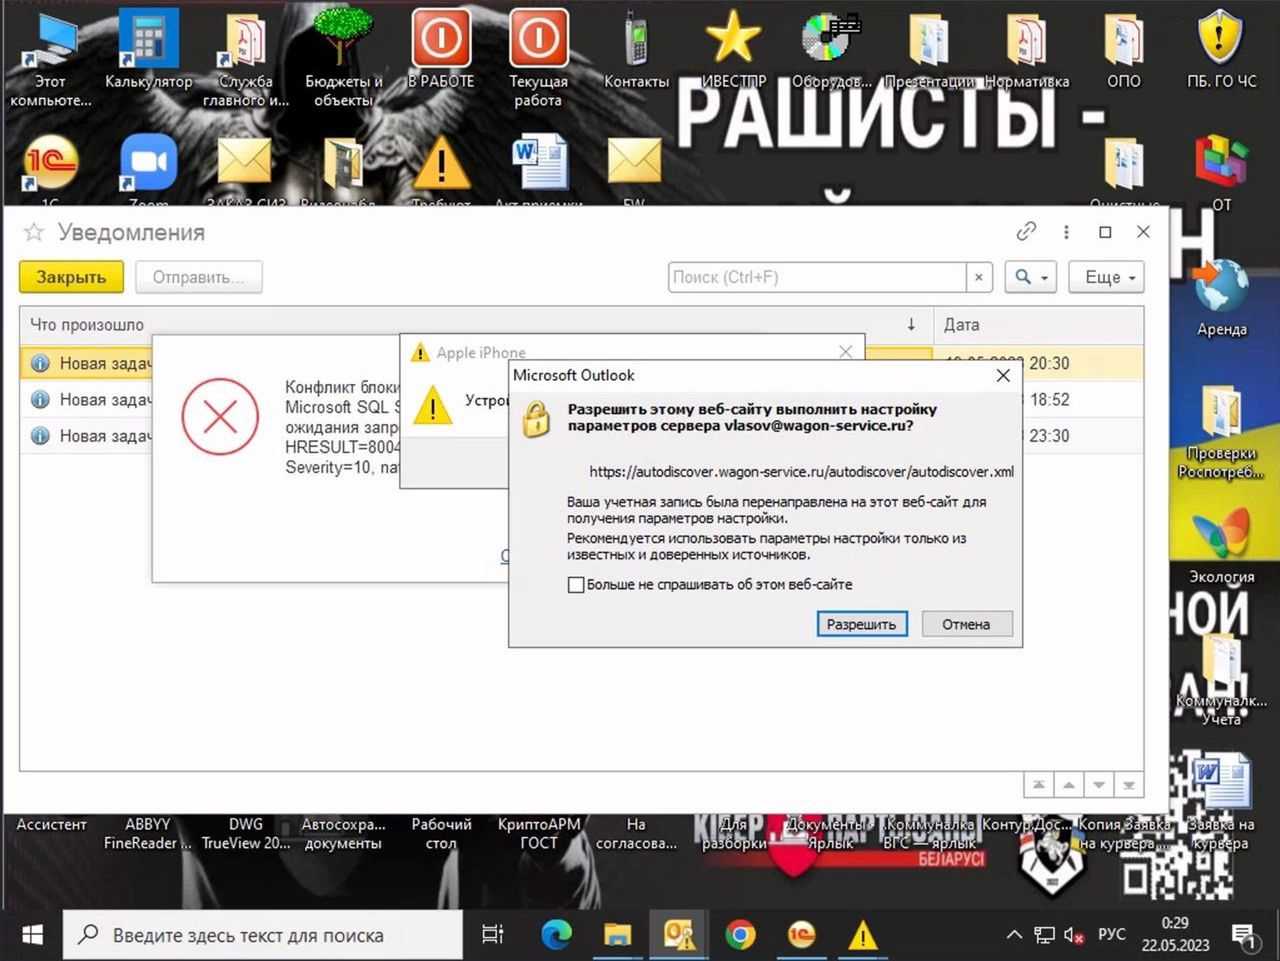Launch Zoom desktop shortcut
Screen dimensions: 1280x961
pos(148,165)
